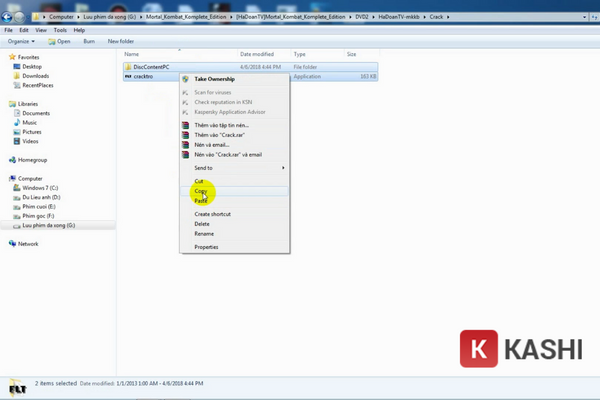600x400 pixels.
Task: Click the Desktop icon under Favorites
Action: (x=15, y=67)
